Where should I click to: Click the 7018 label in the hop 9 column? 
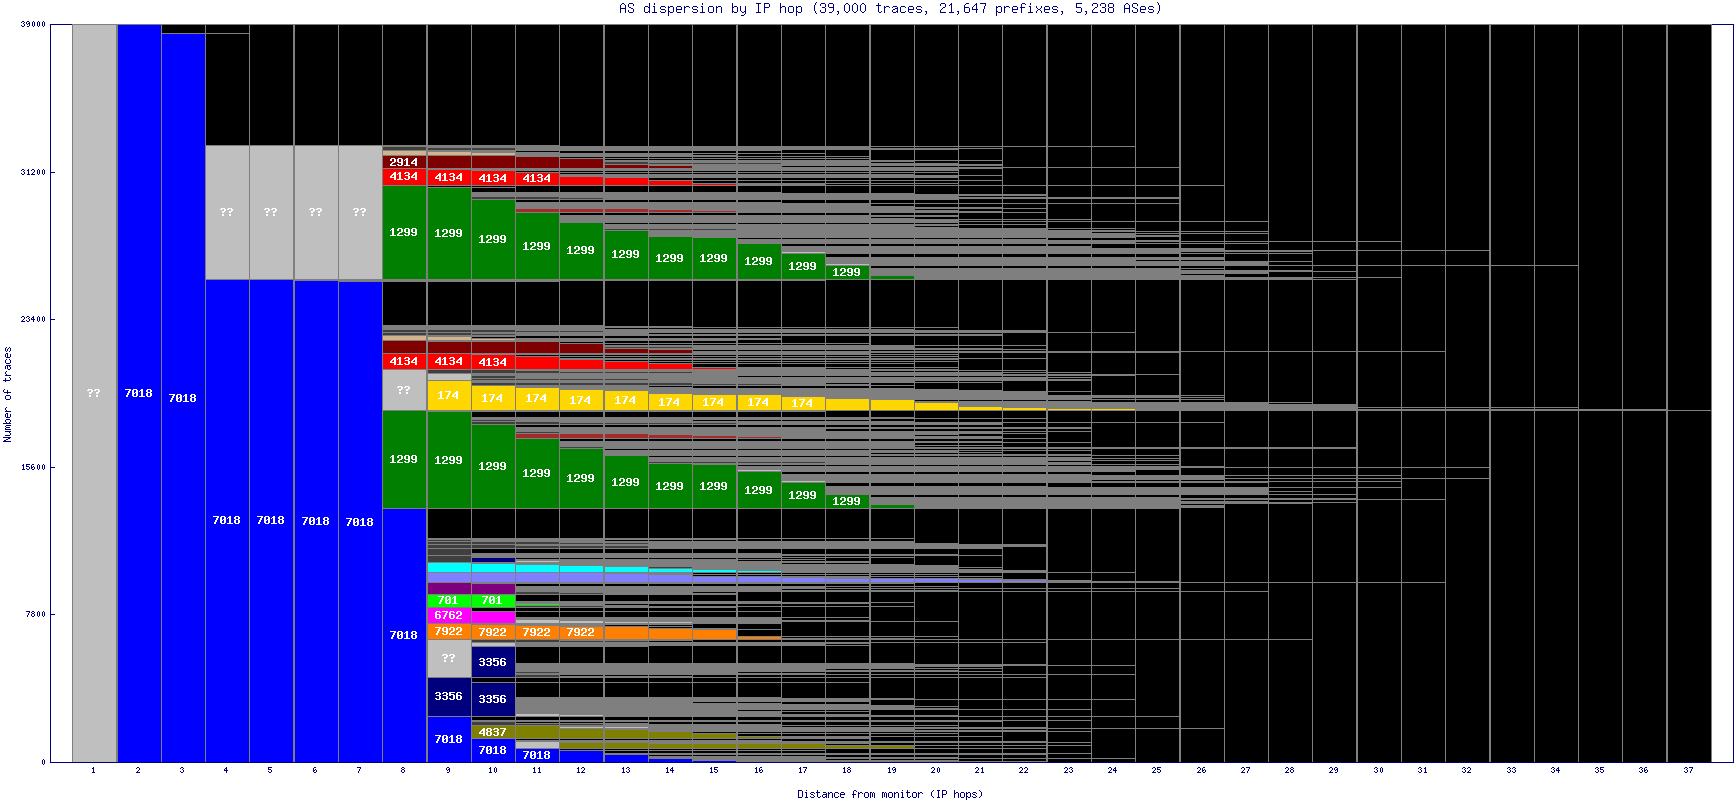[x=448, y=739]
